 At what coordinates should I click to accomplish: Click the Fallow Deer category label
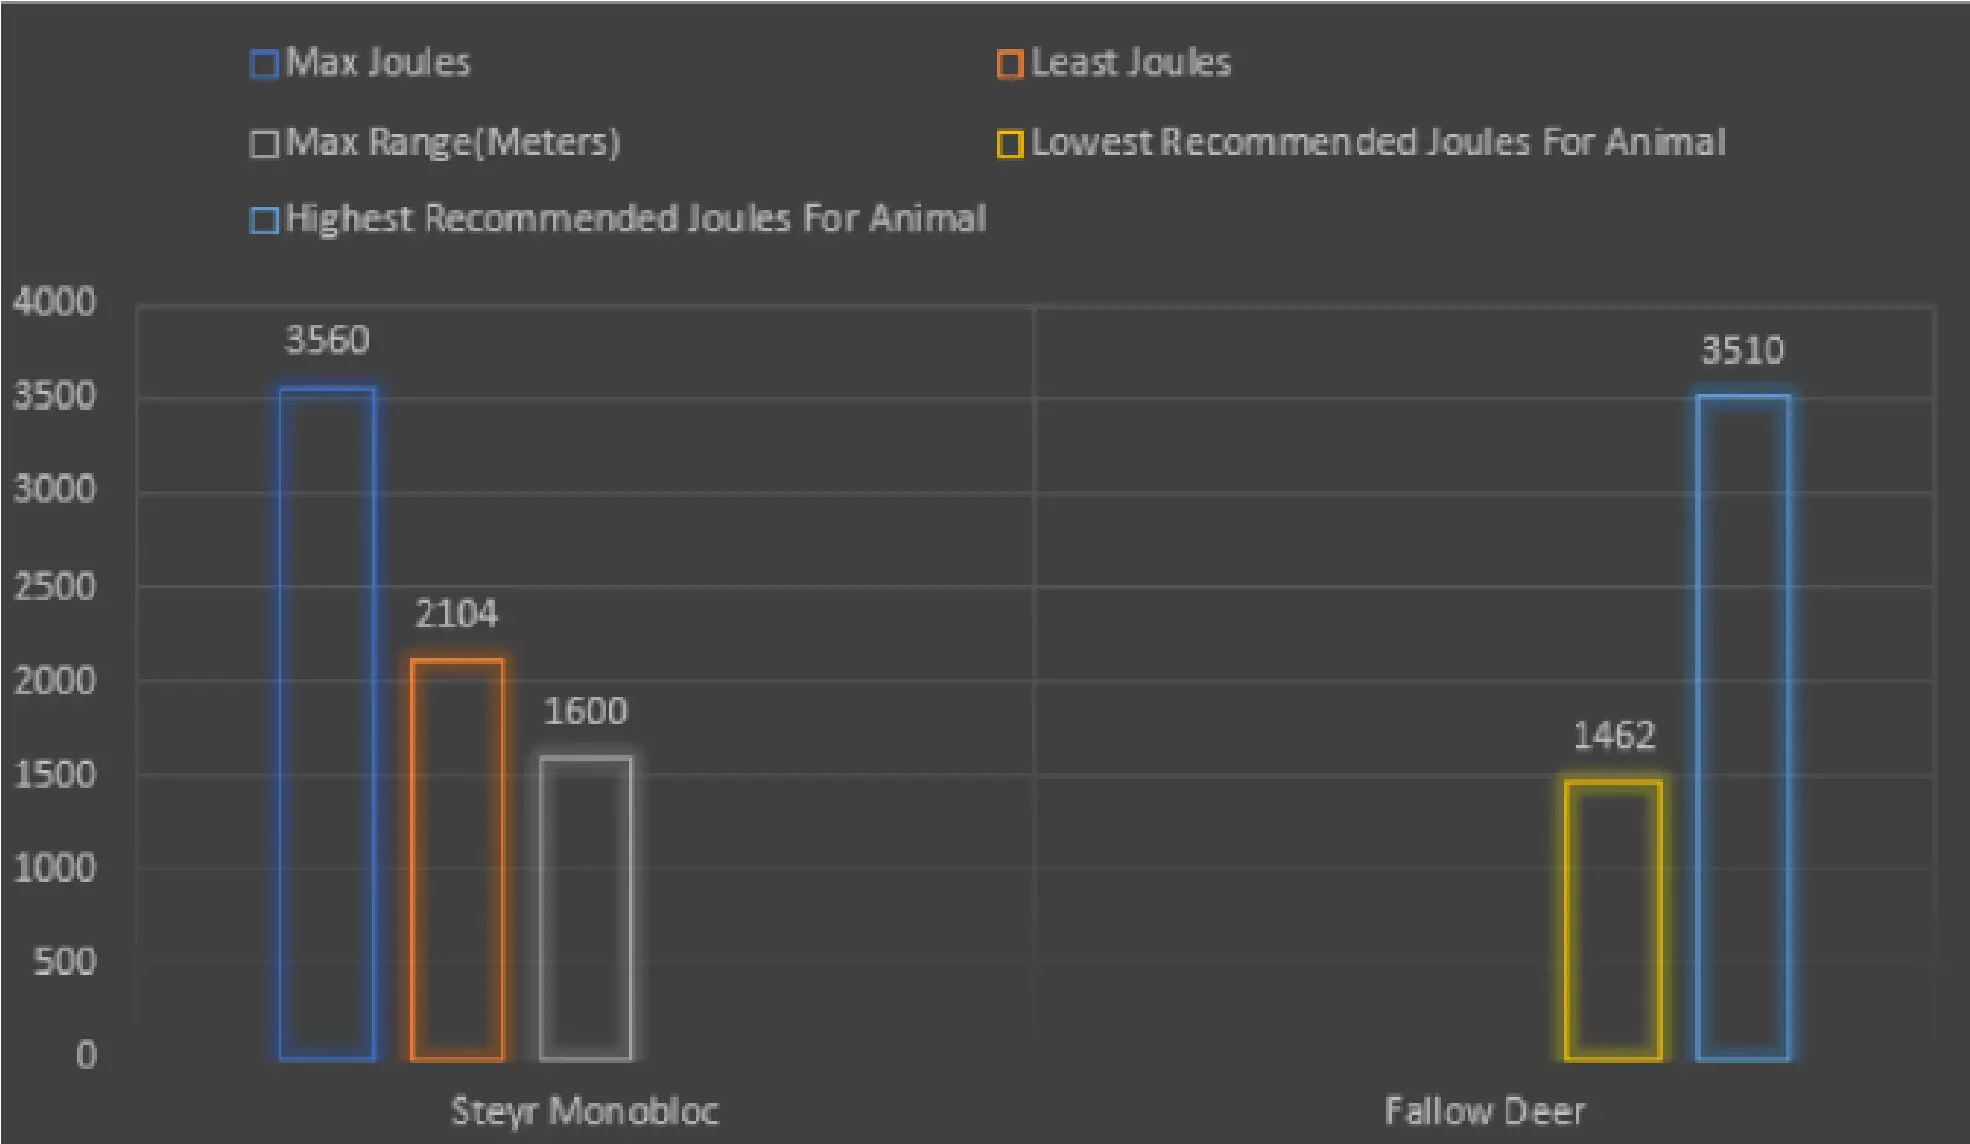(1485, 1111)
